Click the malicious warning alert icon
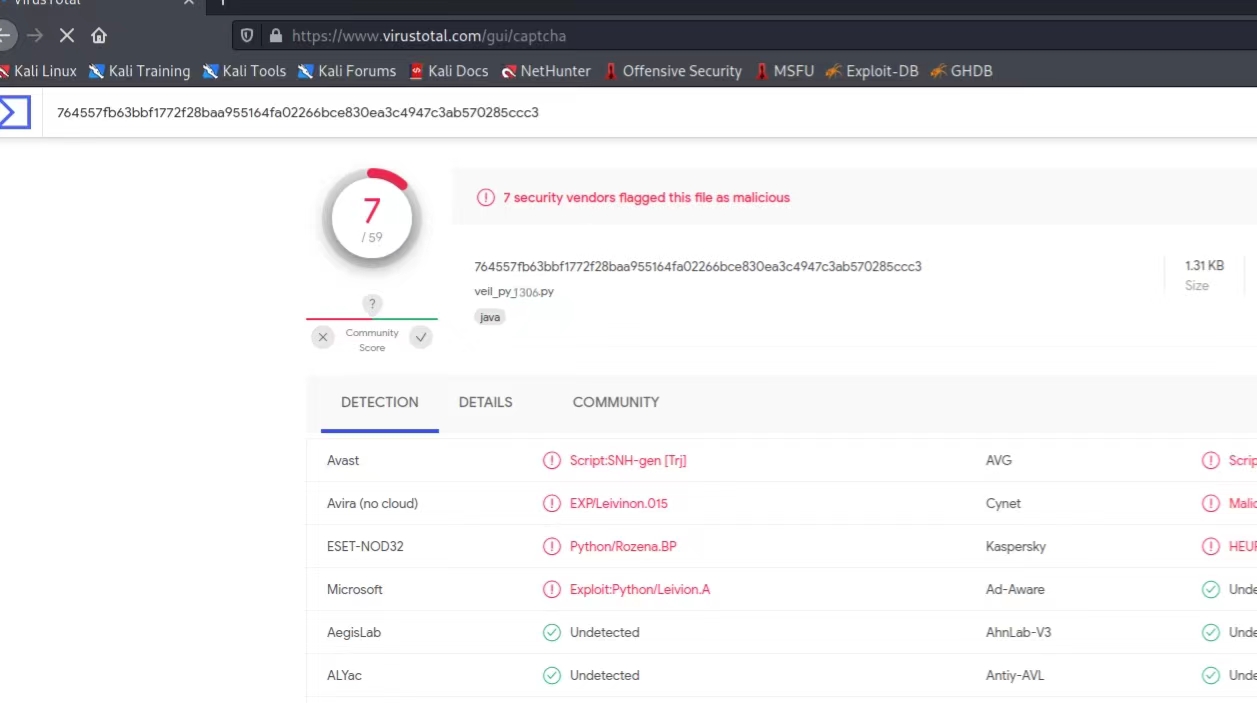Image resolution: width=1257 pixels, height=703 pixels. 486,198
